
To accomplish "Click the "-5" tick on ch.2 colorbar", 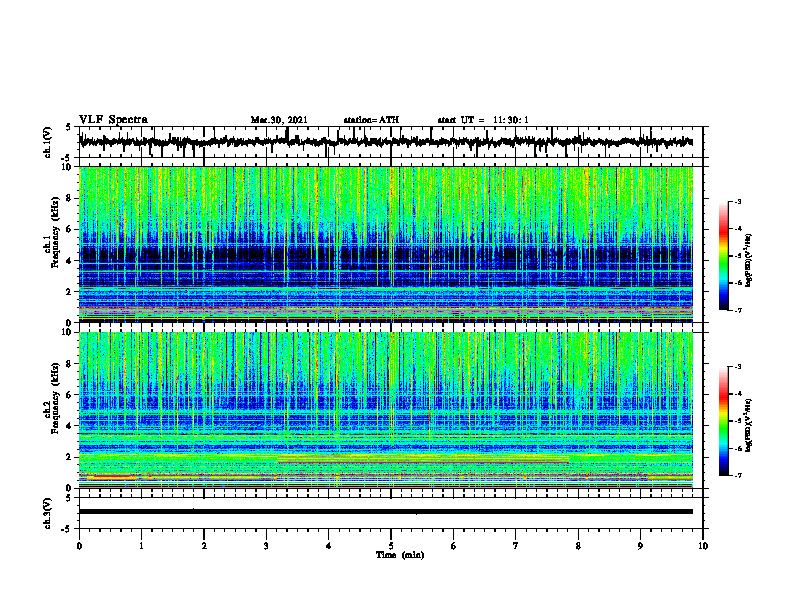I will (x=738, y=421).
